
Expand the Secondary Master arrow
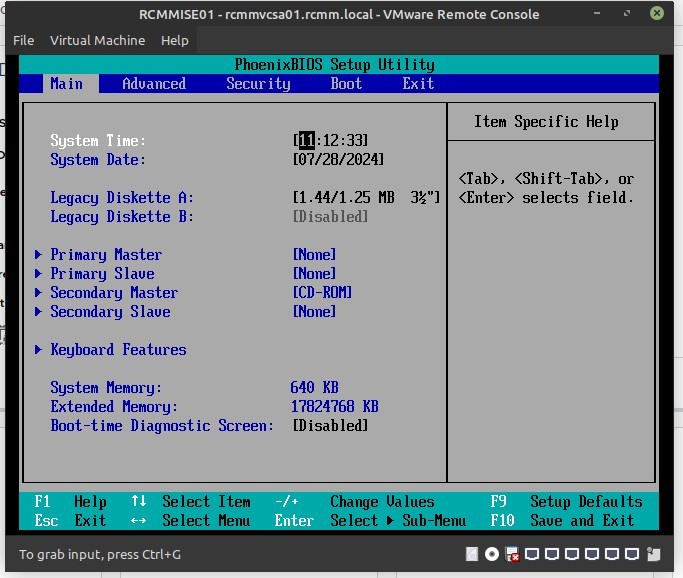point(38,292)
